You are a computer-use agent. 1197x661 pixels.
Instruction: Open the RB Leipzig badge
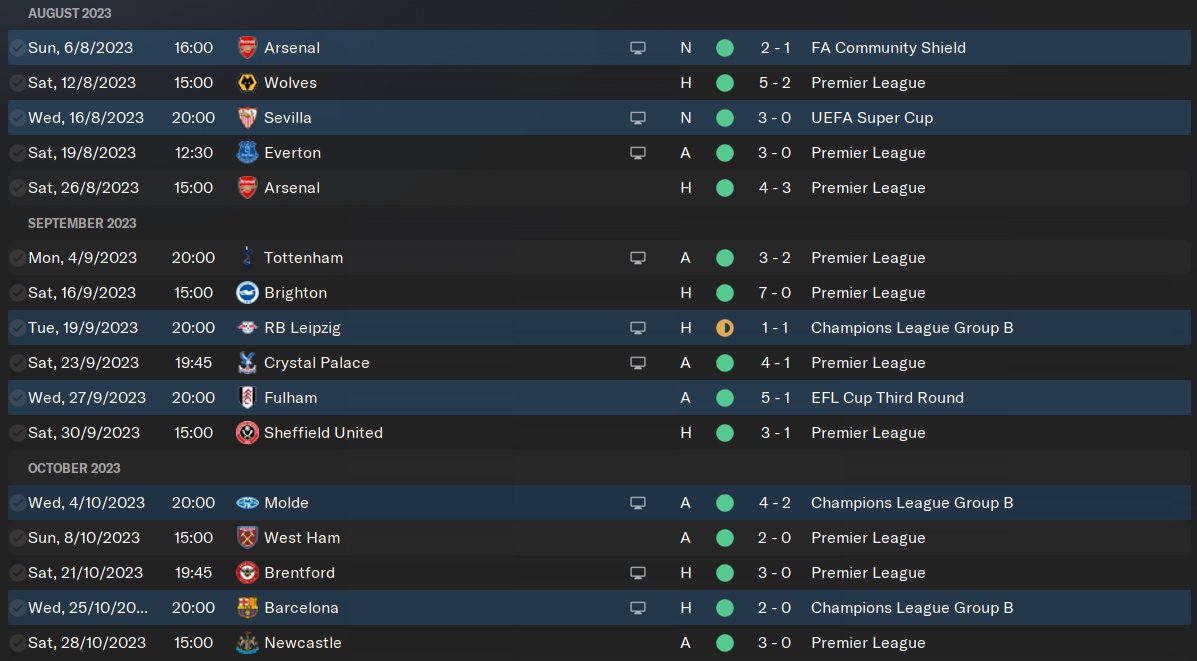(x=247, y=328)
